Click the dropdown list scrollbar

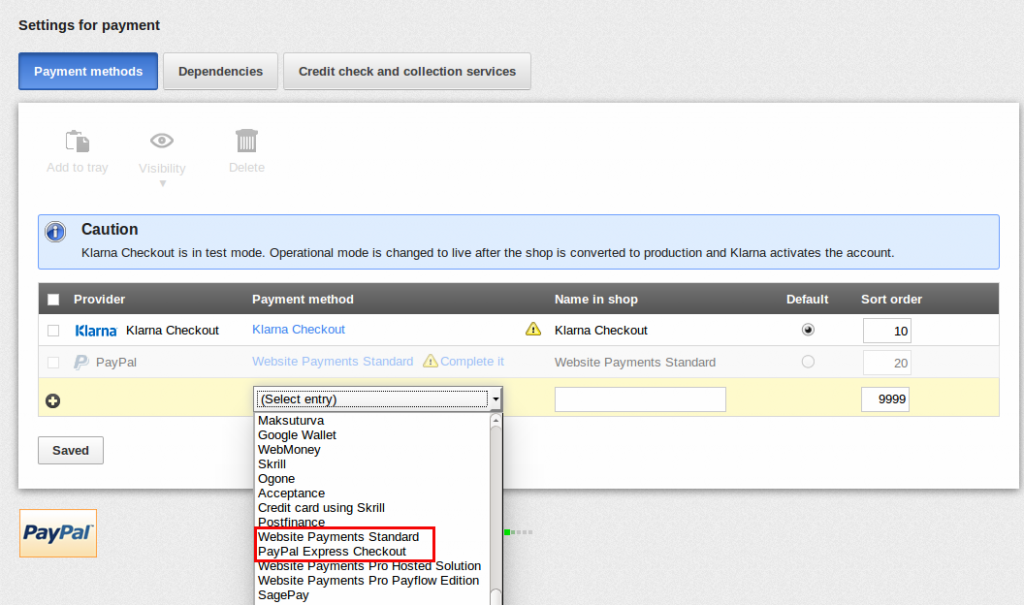(496, 510)
